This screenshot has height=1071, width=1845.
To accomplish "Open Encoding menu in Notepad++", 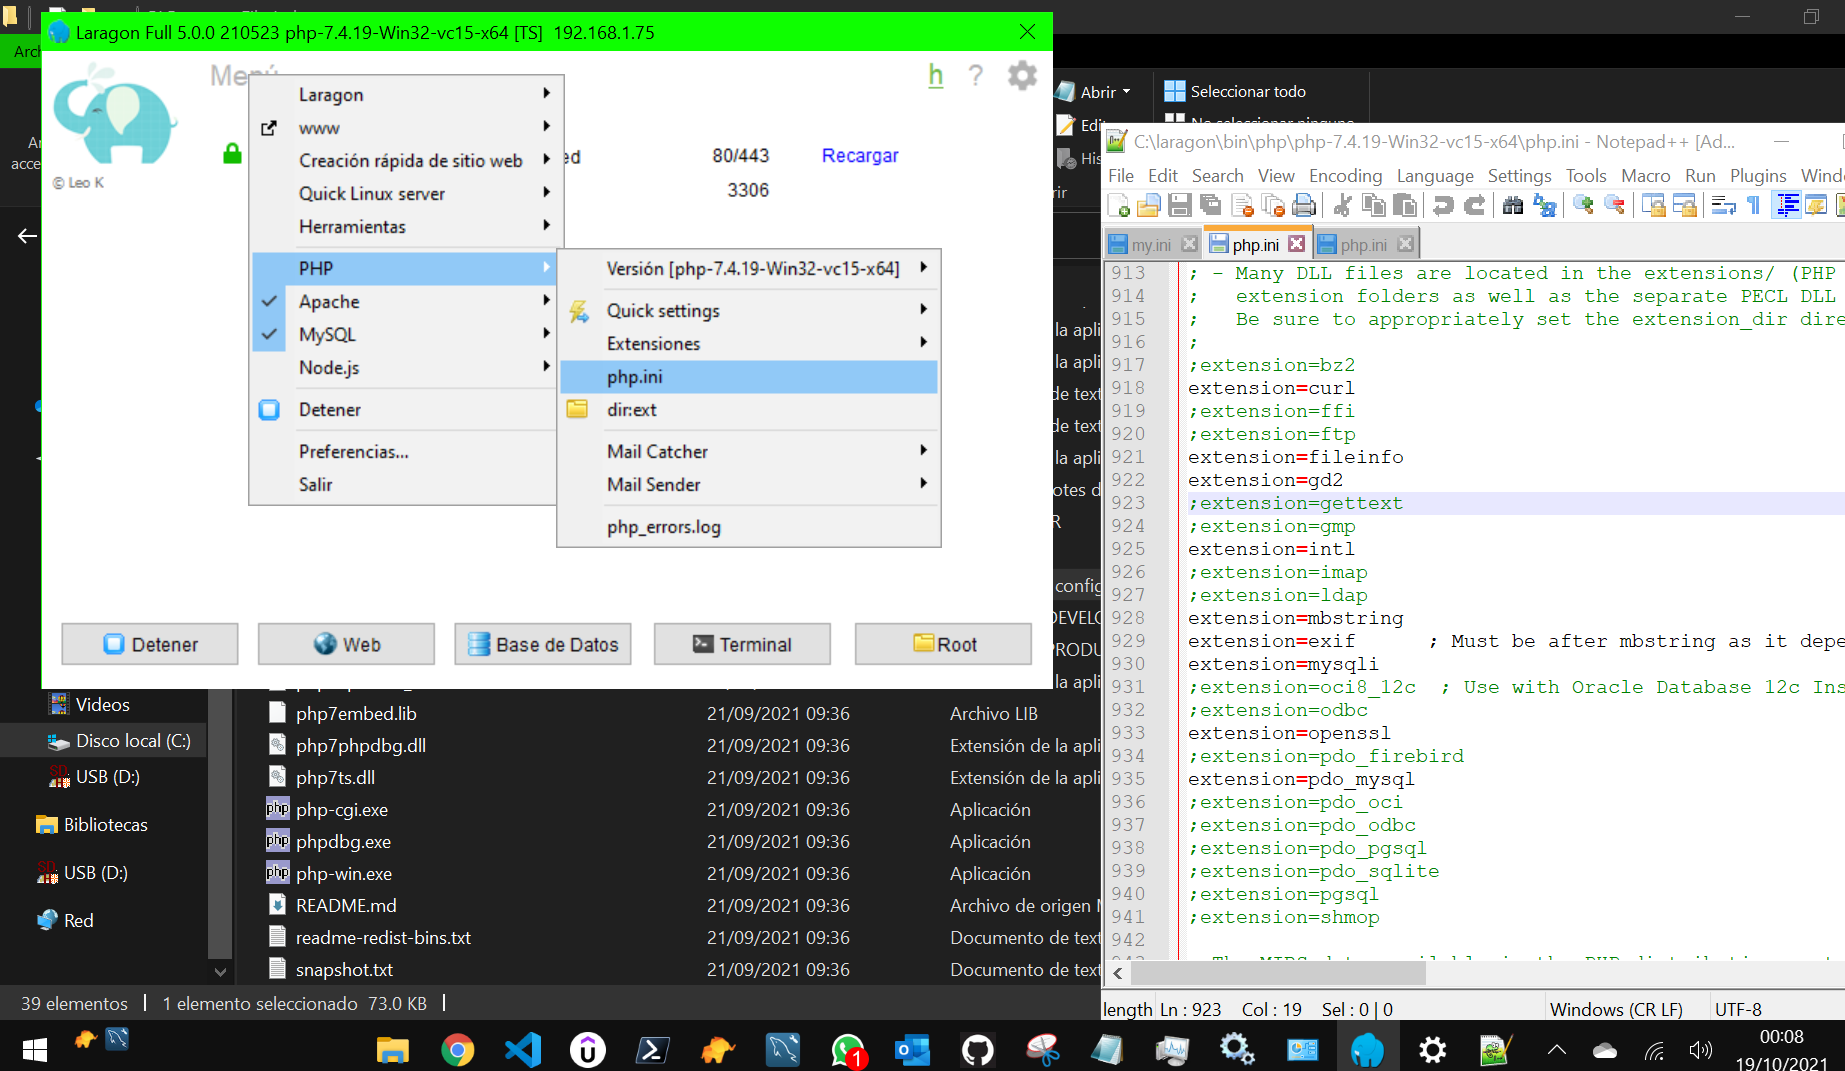I will pos(1345,175).
